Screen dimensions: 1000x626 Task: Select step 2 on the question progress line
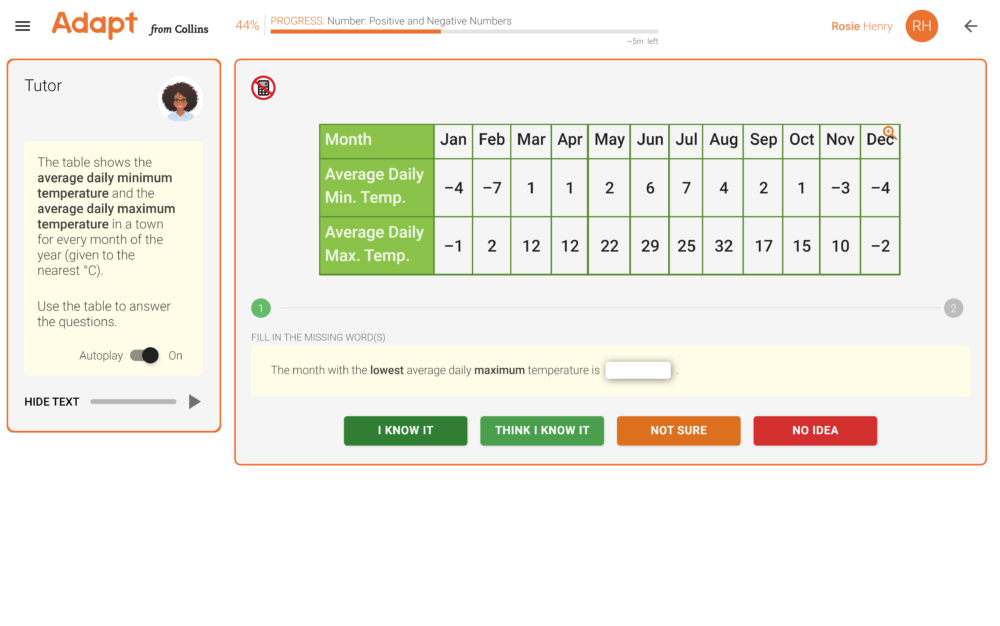(953, 308)
